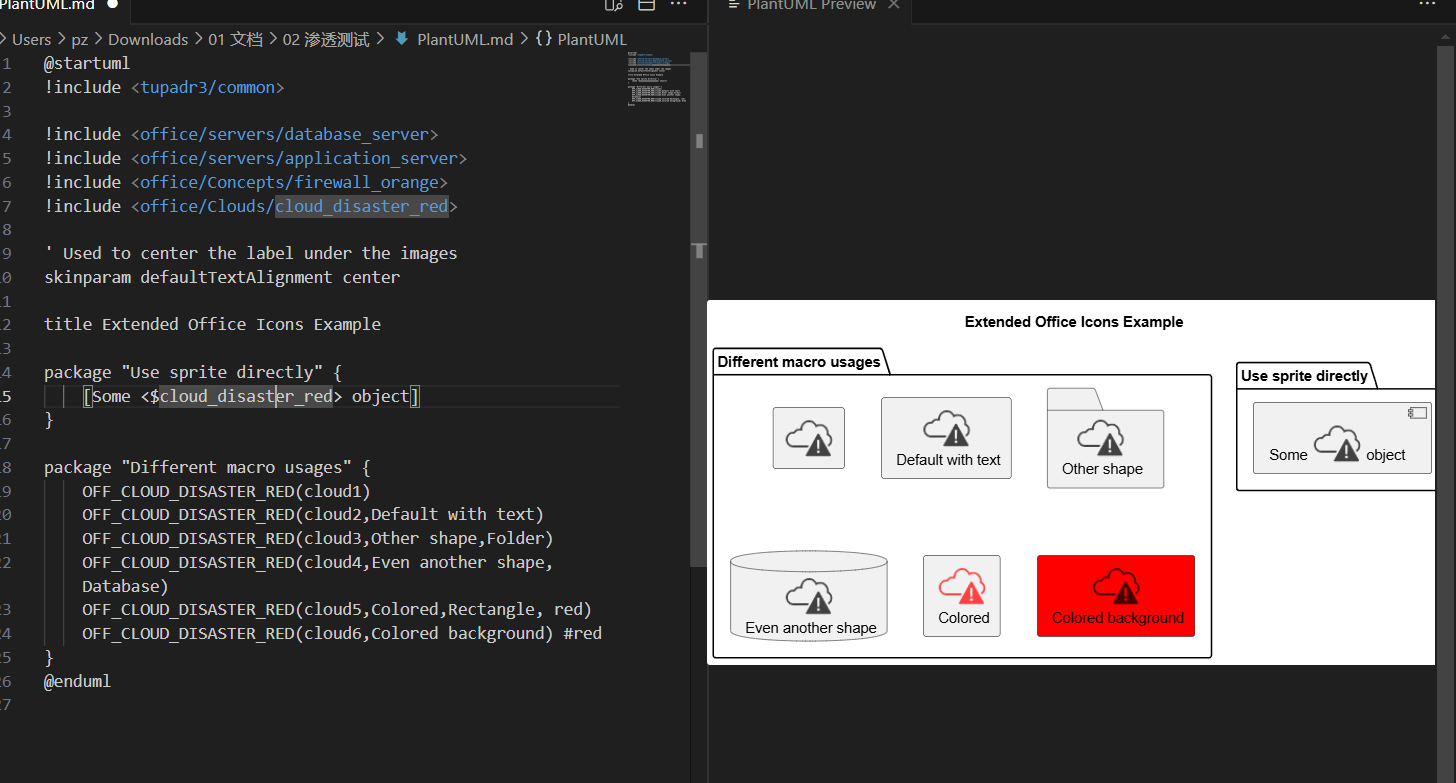
Task: Click the cloud disaster icon without label
Action: 809,438
